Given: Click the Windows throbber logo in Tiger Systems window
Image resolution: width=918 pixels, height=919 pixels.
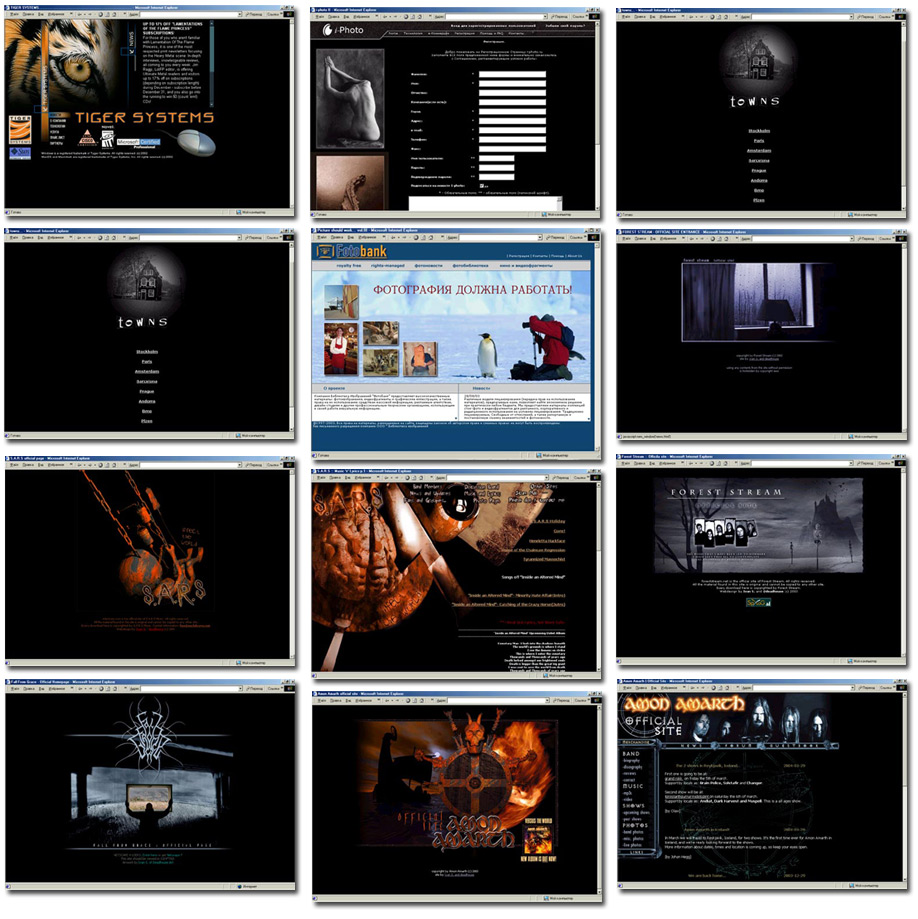Looking at the screenshot, I should point(288,15).
